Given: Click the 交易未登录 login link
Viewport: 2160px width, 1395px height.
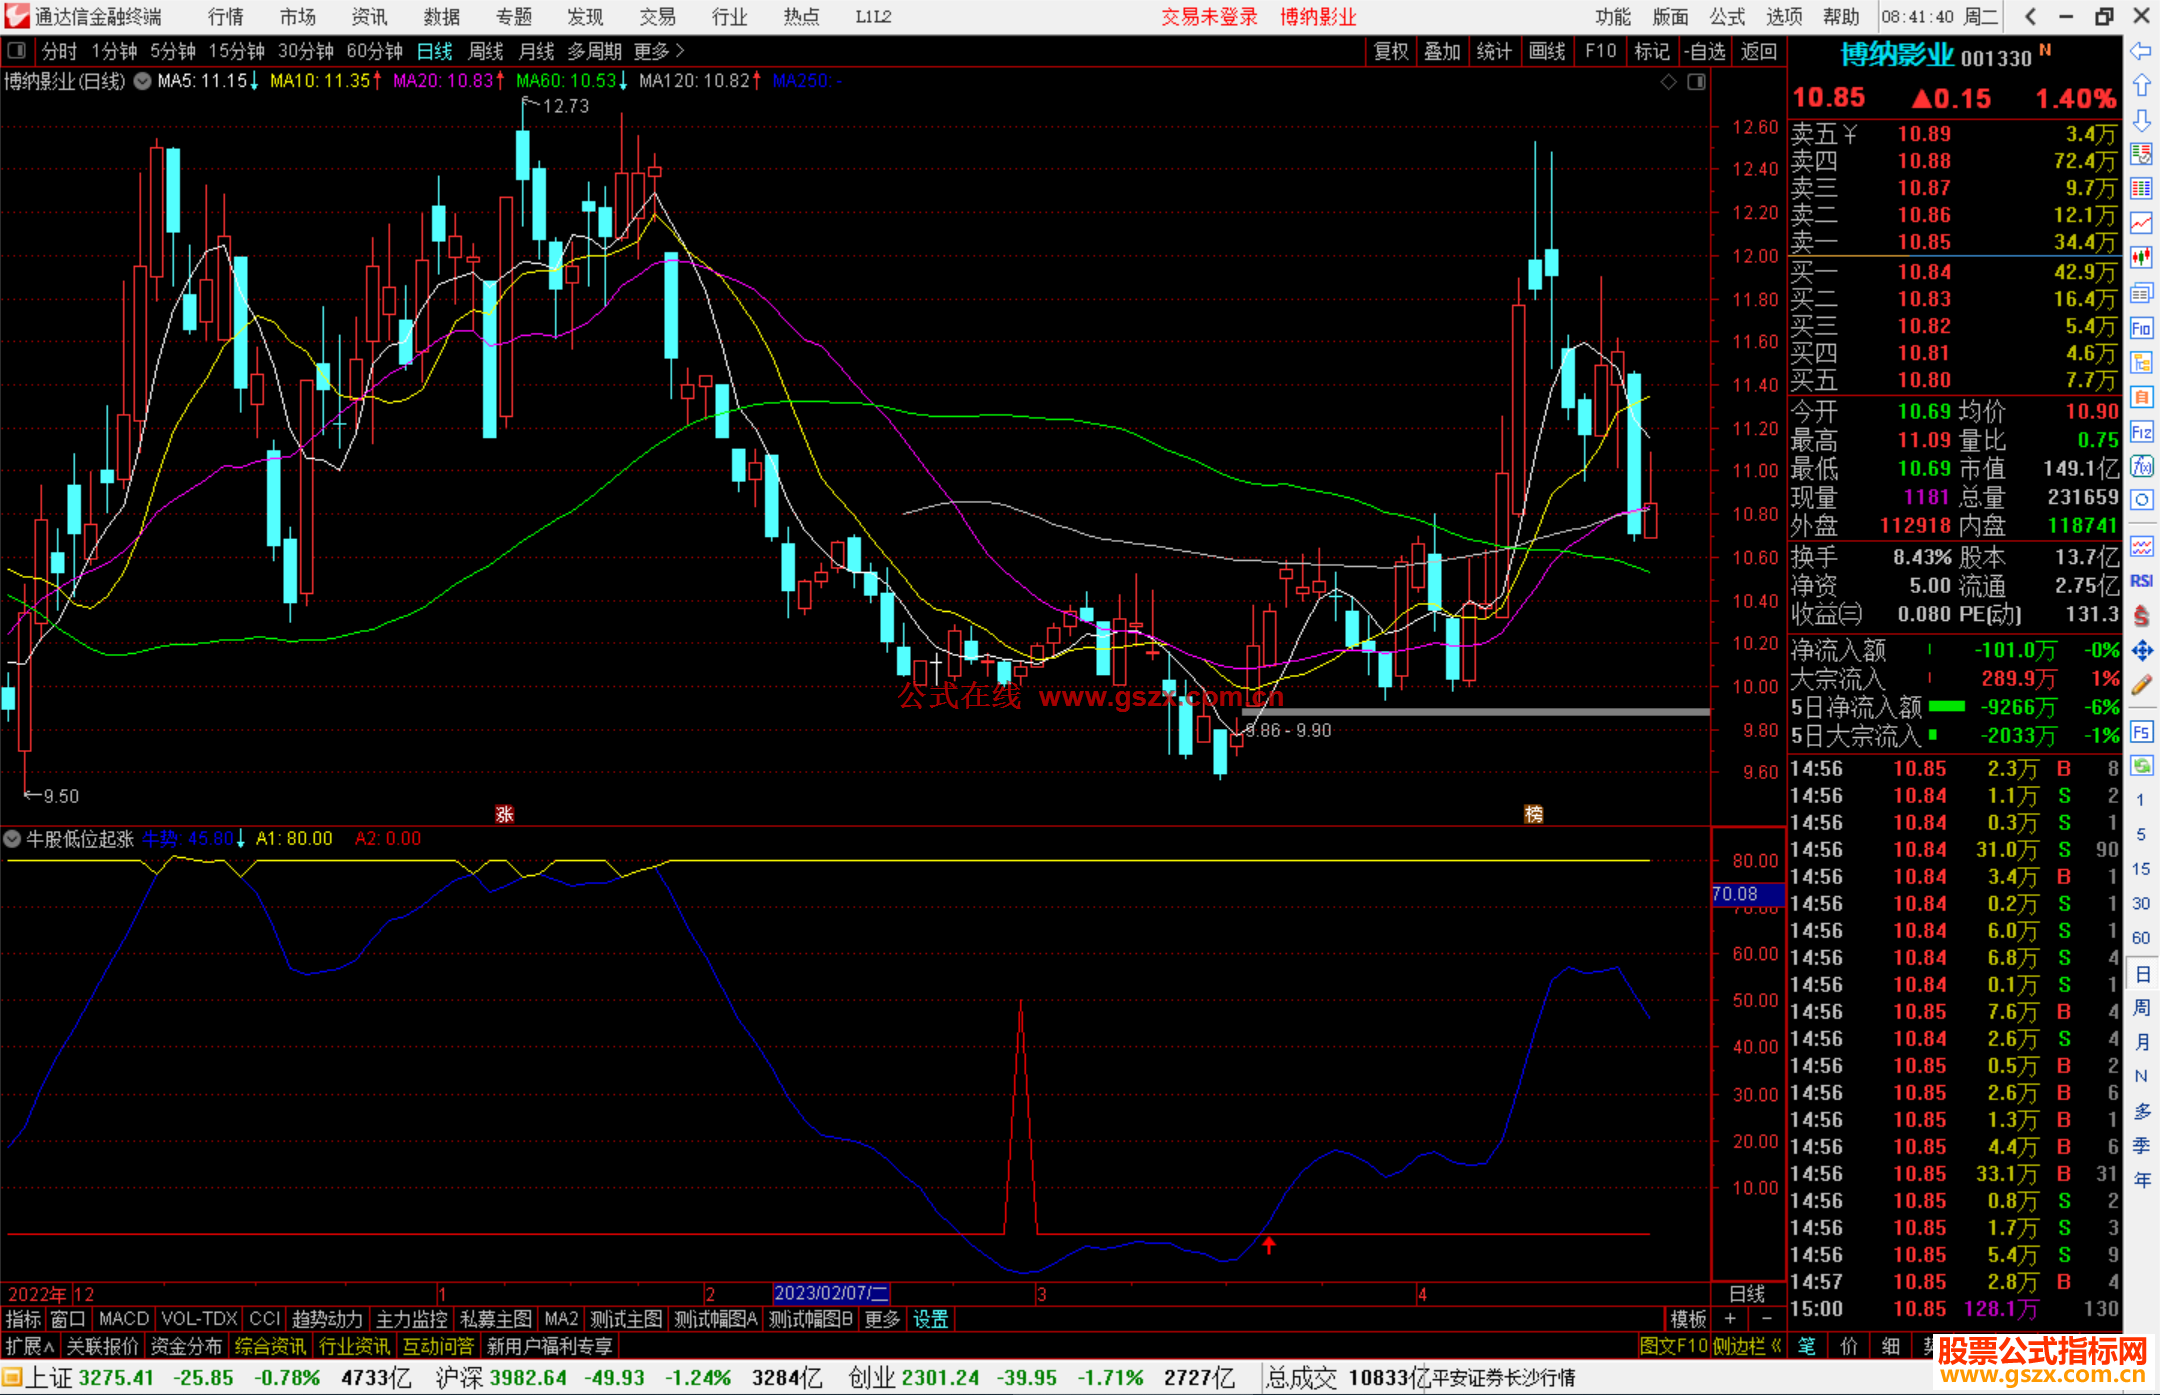Looking at the screenshot, I should [1209, 17].
